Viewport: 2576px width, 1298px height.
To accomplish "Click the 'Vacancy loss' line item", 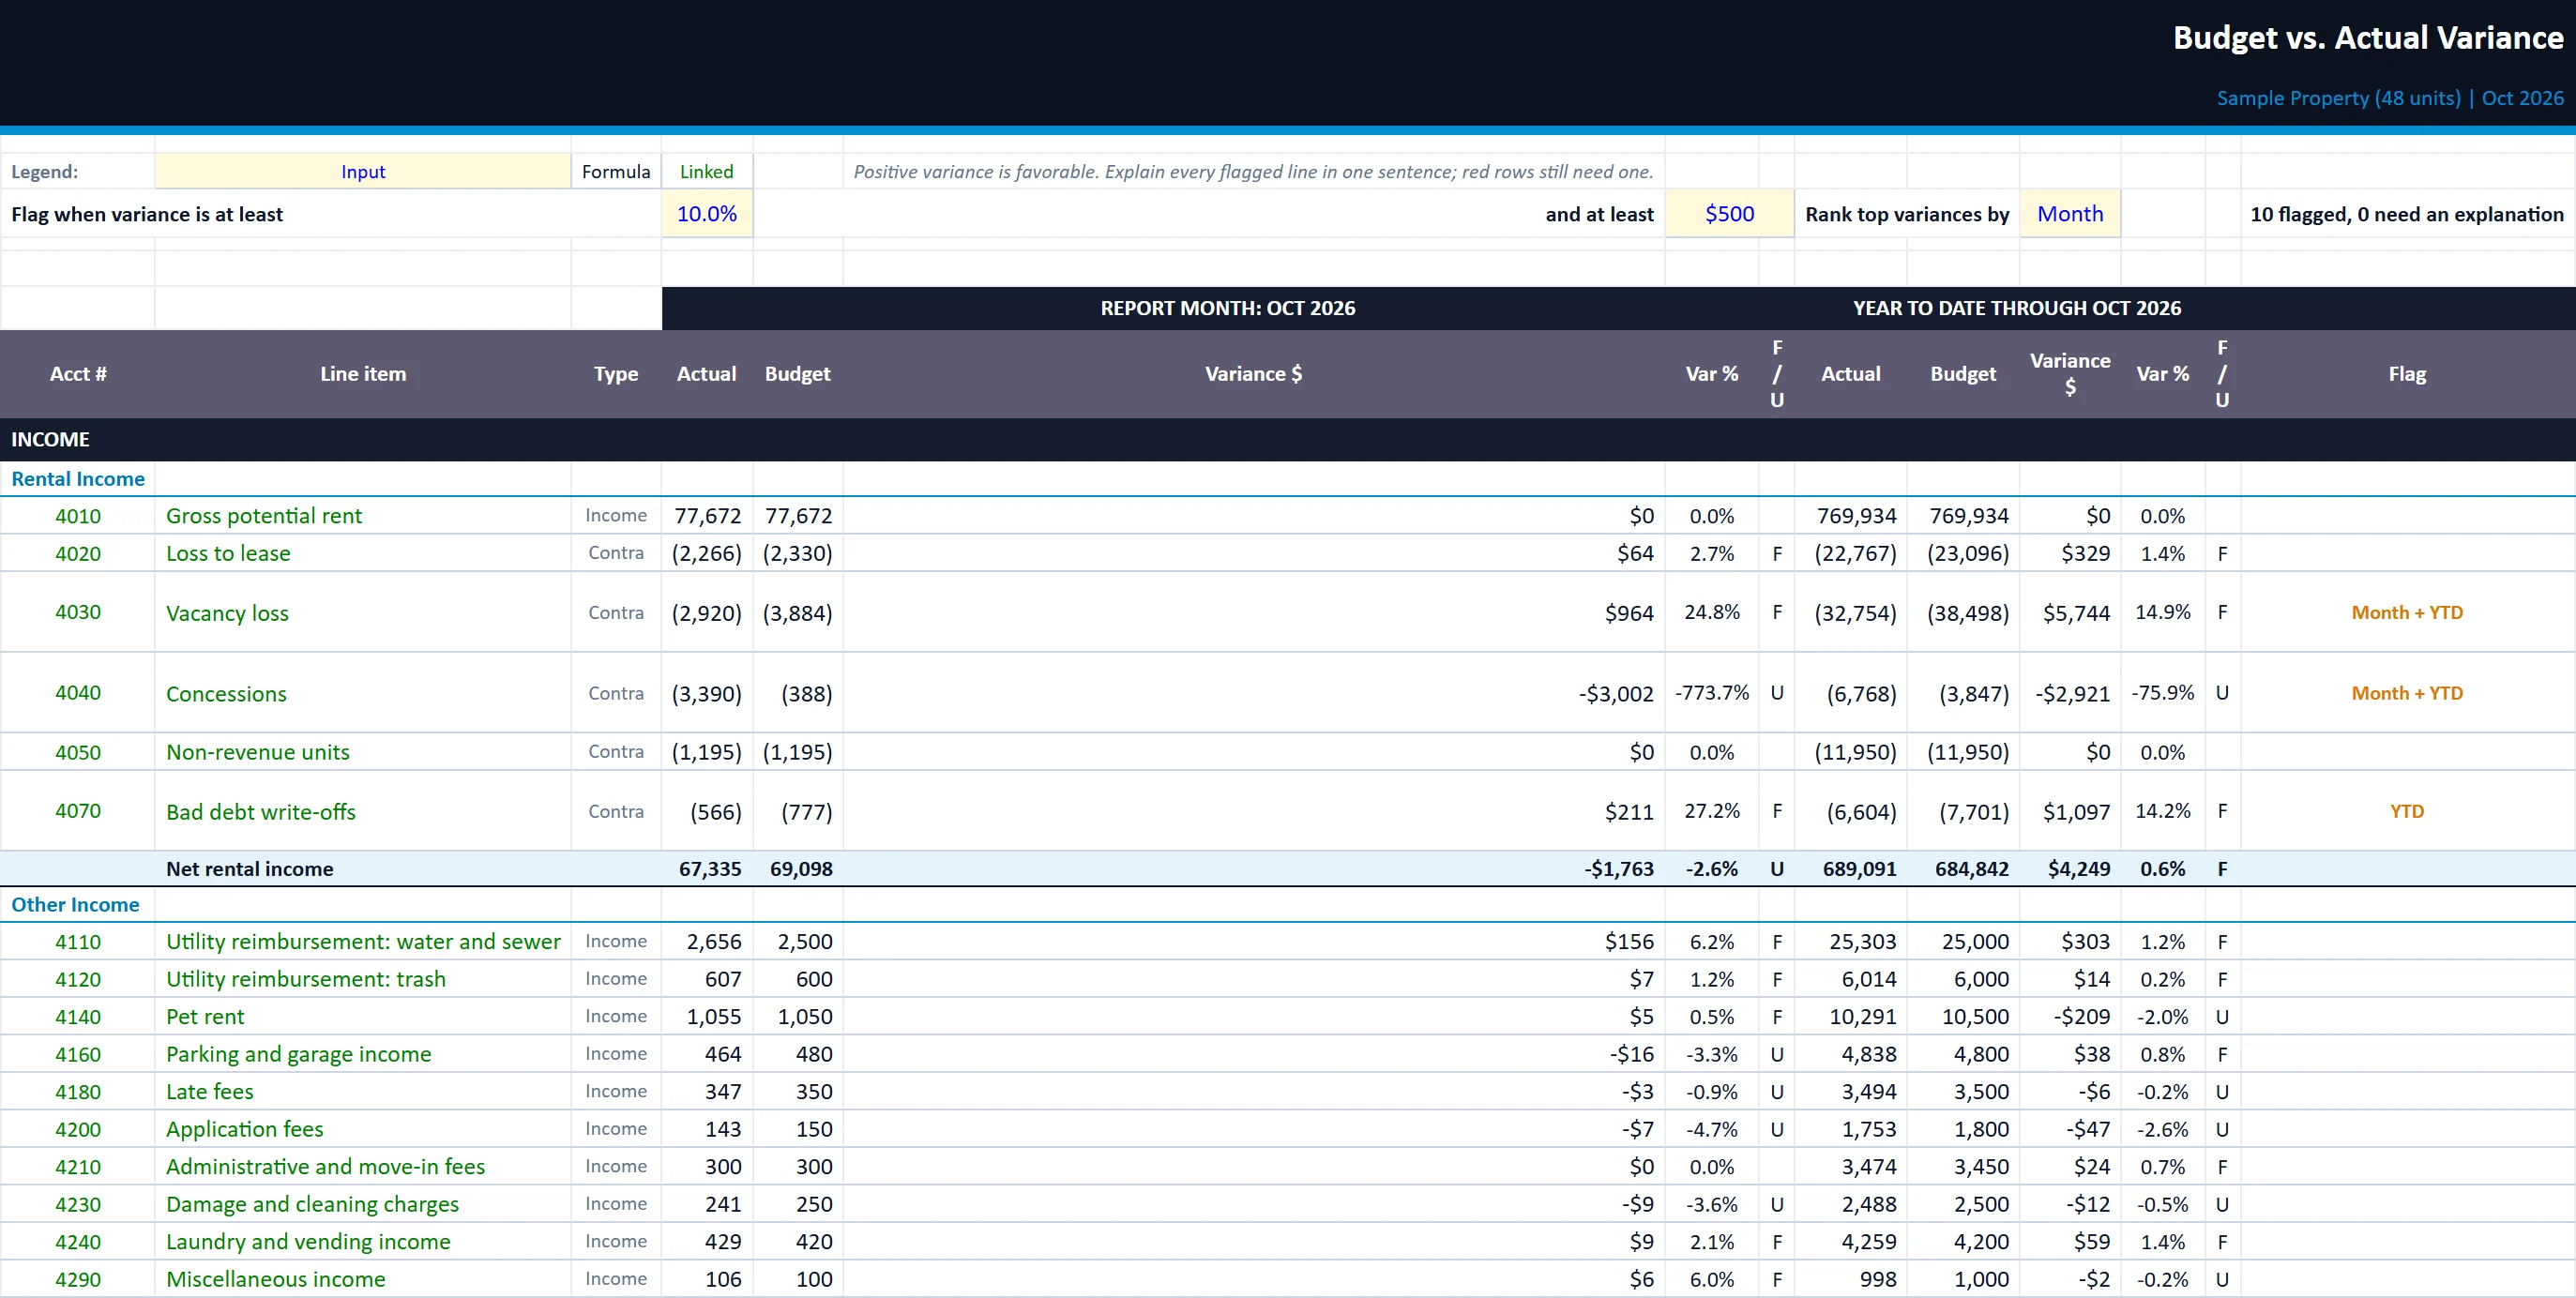I will coord(227,613).
